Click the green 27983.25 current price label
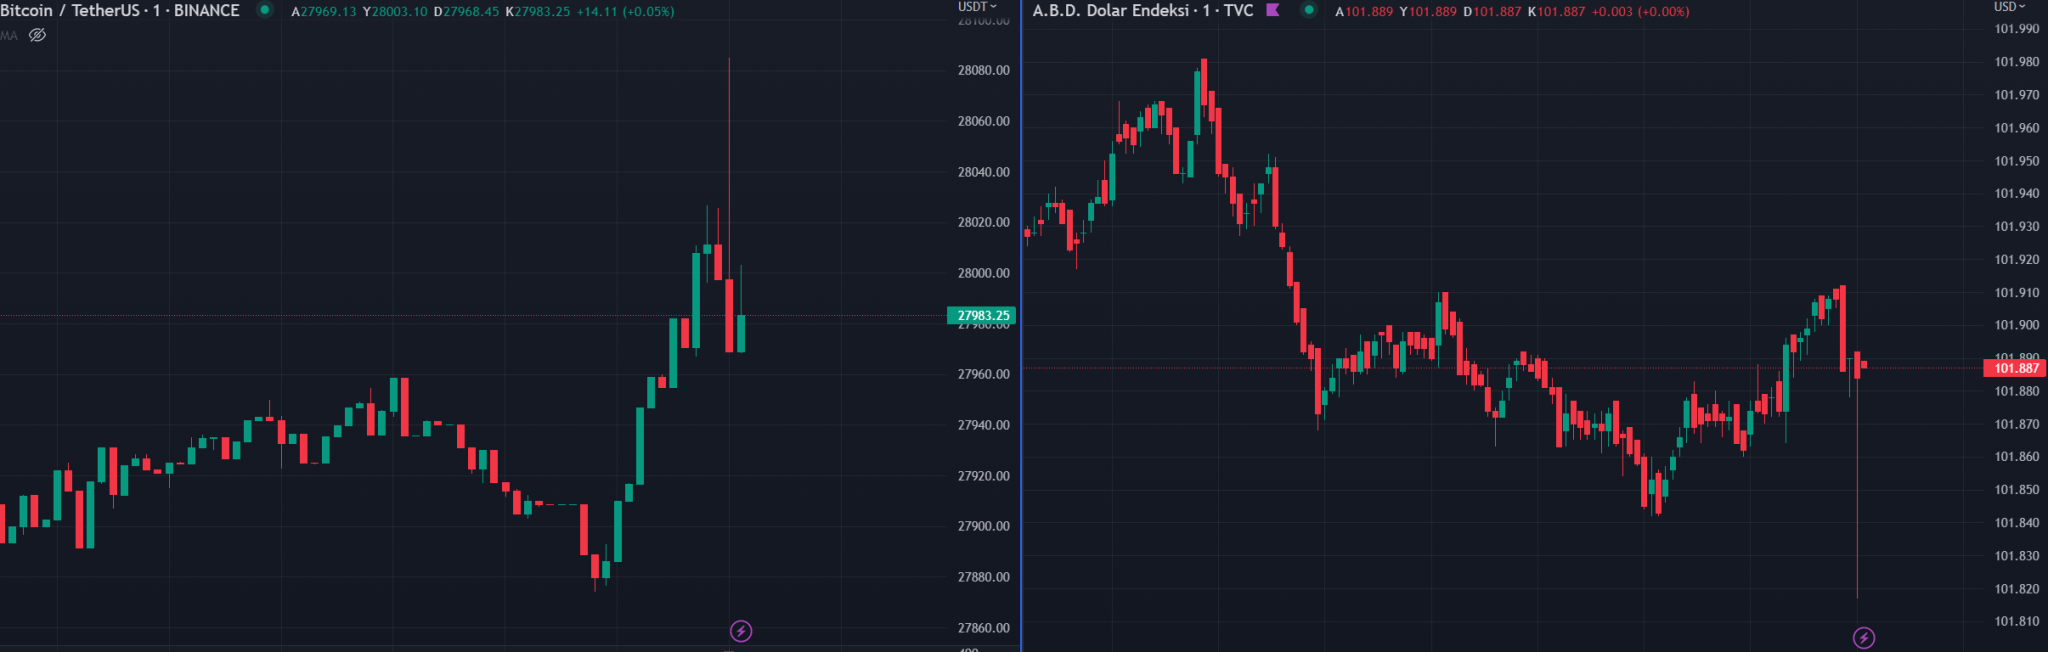This screenshot has height=652, width=2048. click(x=982, y=316)
